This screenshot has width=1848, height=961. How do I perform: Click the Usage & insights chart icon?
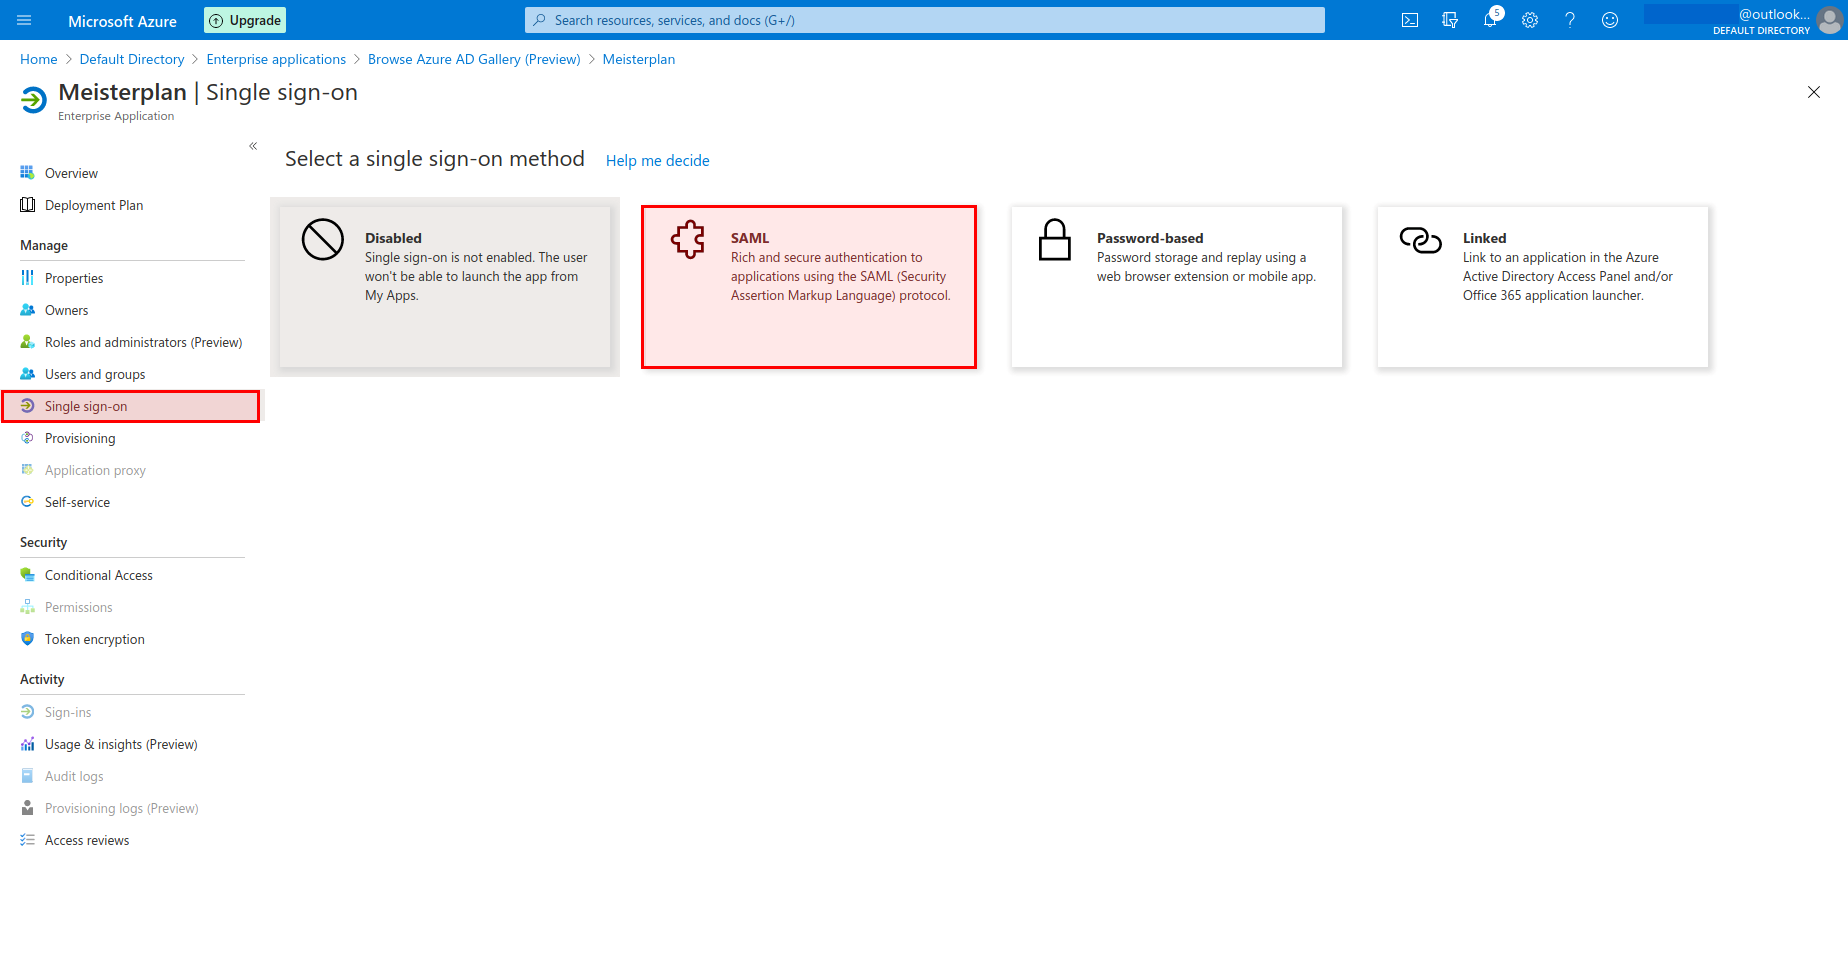tap(27, 744)
